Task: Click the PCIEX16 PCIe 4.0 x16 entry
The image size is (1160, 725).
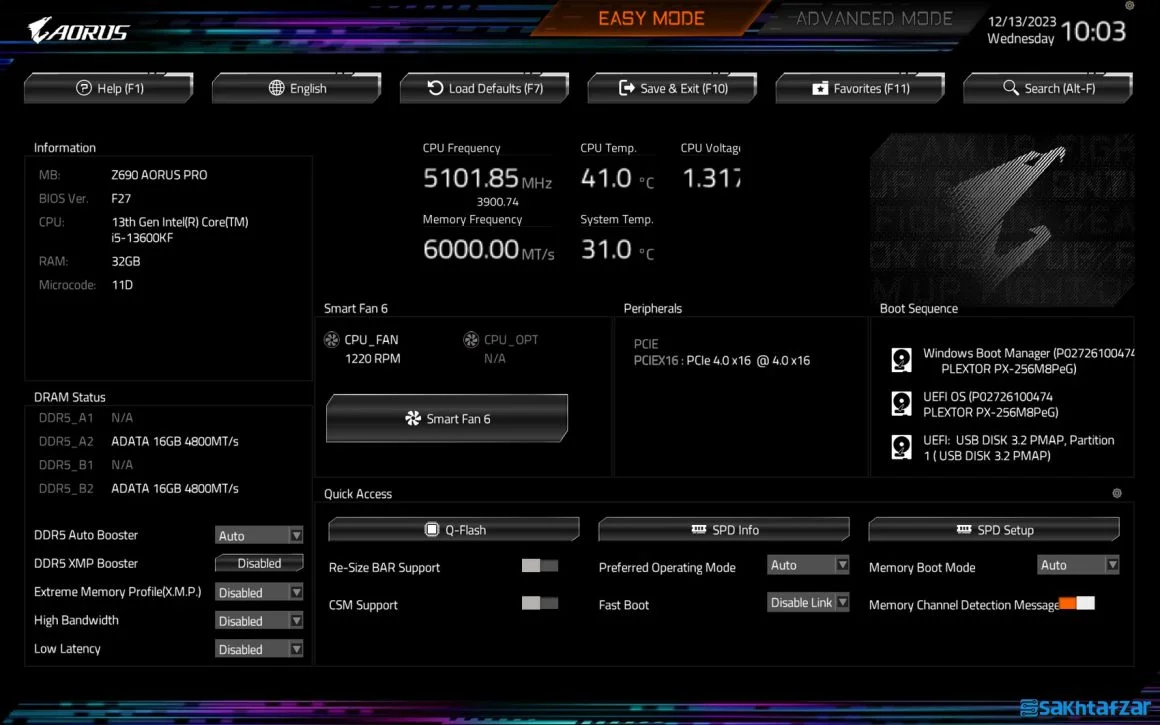Action: coord(721,360)
